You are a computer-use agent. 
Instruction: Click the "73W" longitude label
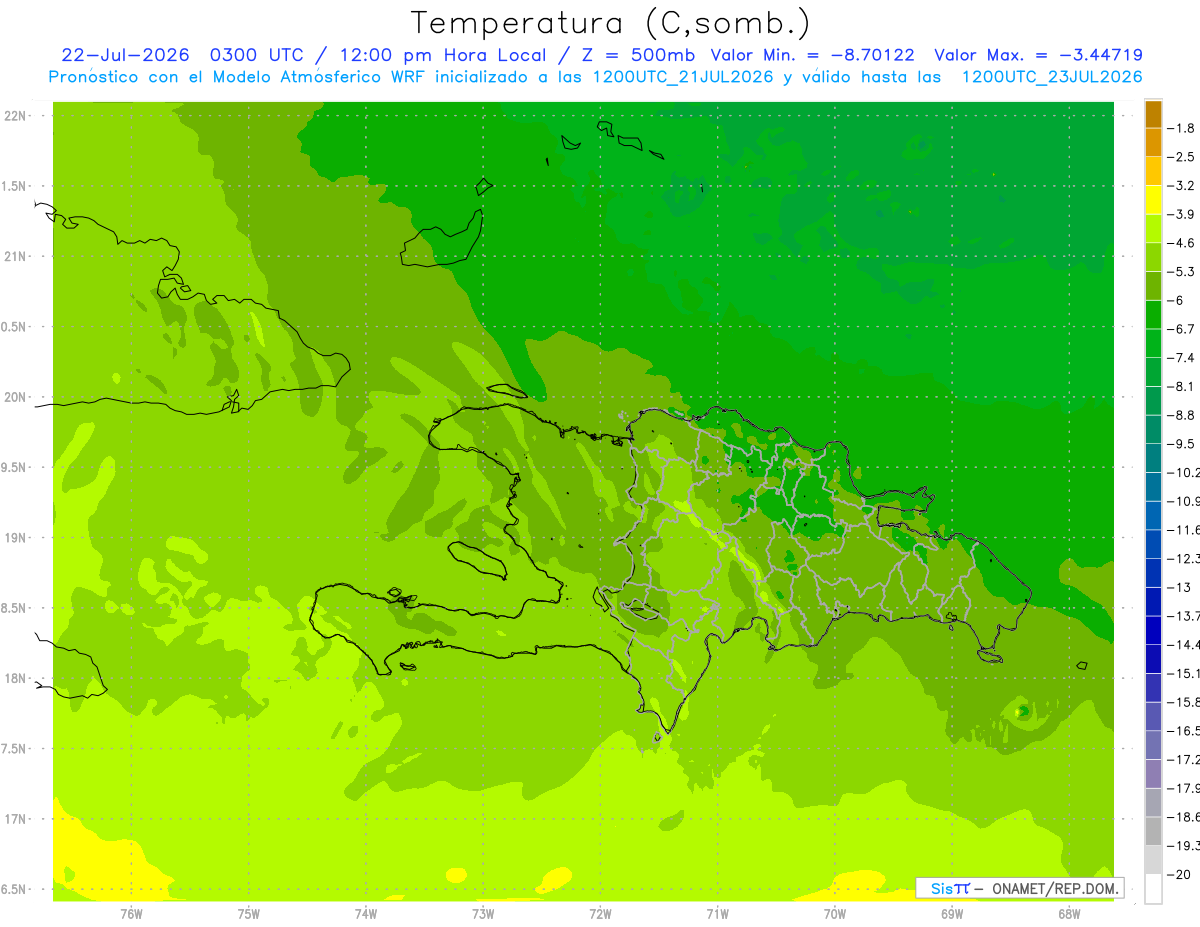[x=483, y=913]
